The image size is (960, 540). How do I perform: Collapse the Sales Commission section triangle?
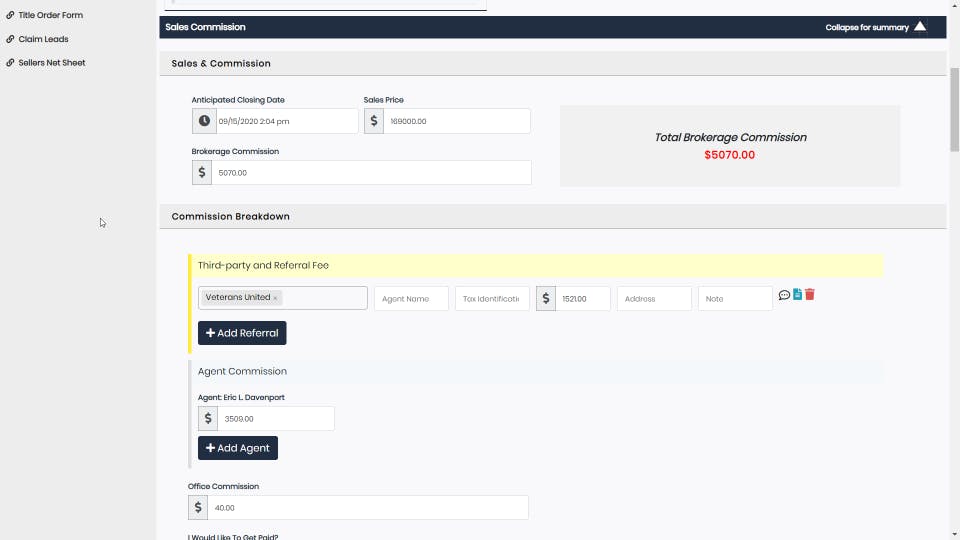click(x=920, y=26)
